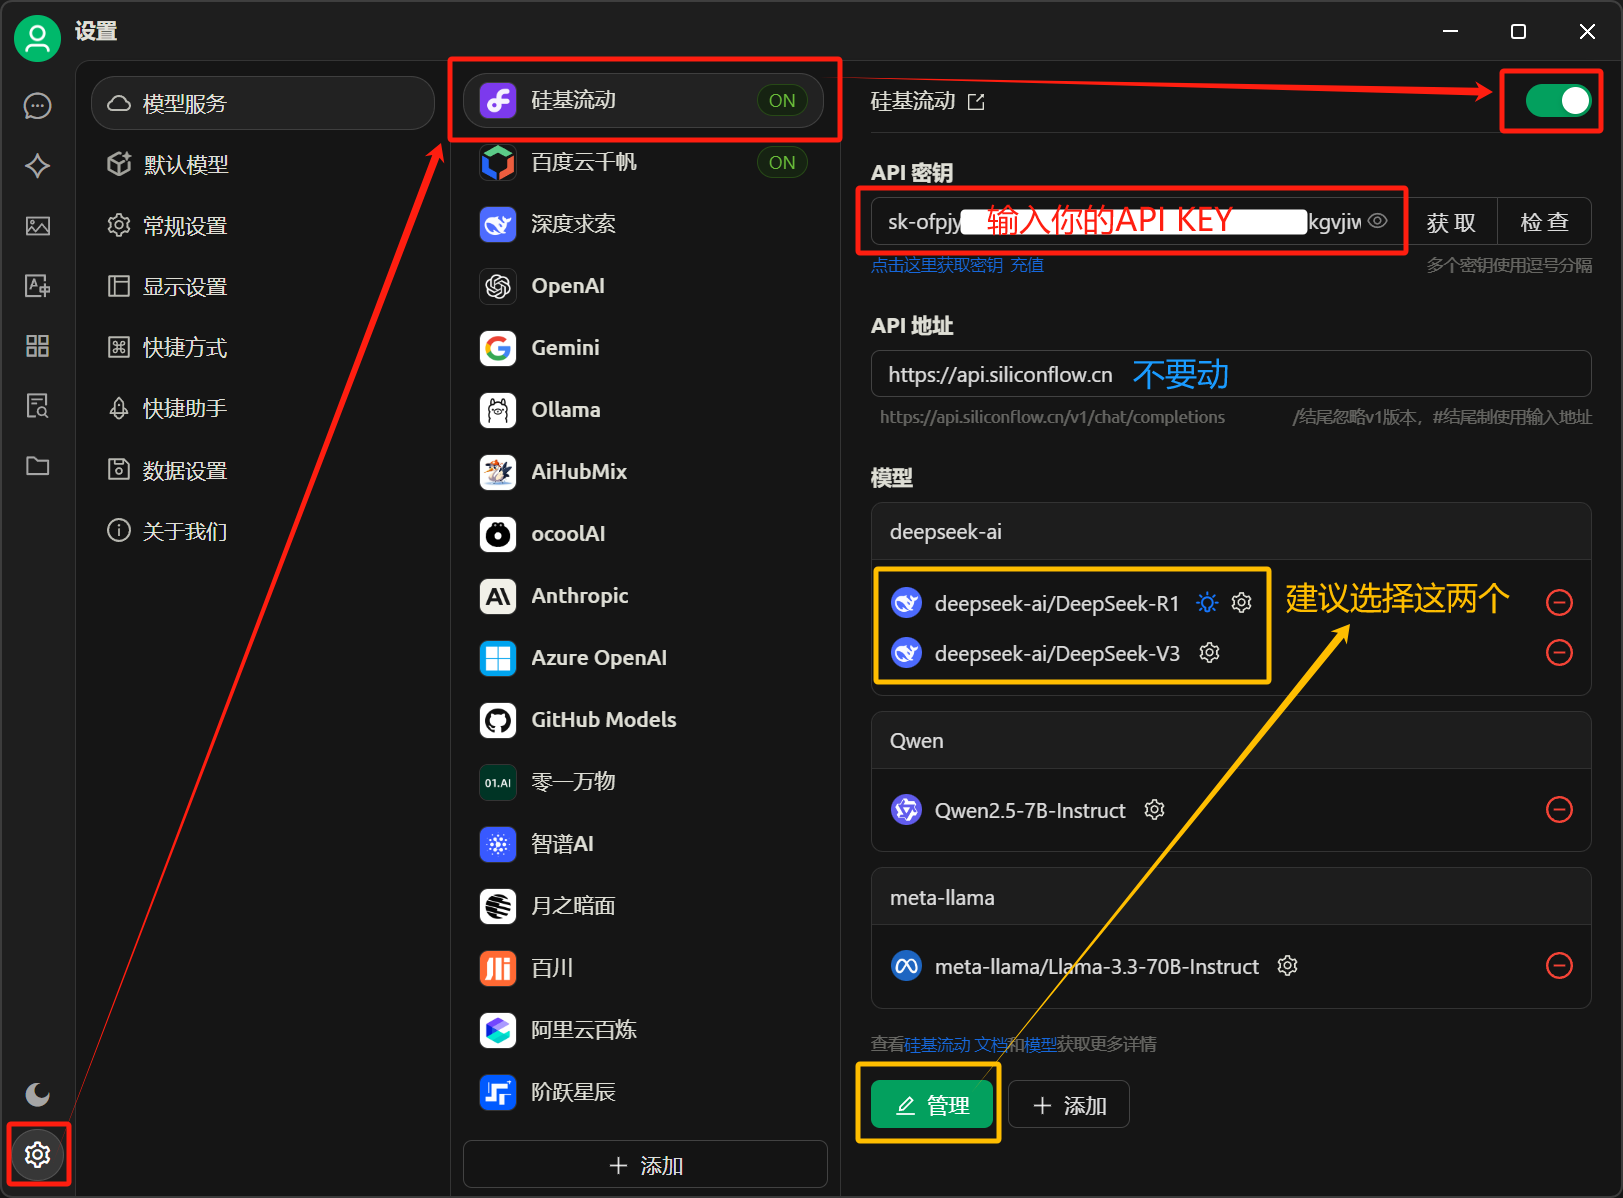This screenshot has width=1623, height=1198.
Task: Show API key with eye icon
Action: pos(1378,221)
